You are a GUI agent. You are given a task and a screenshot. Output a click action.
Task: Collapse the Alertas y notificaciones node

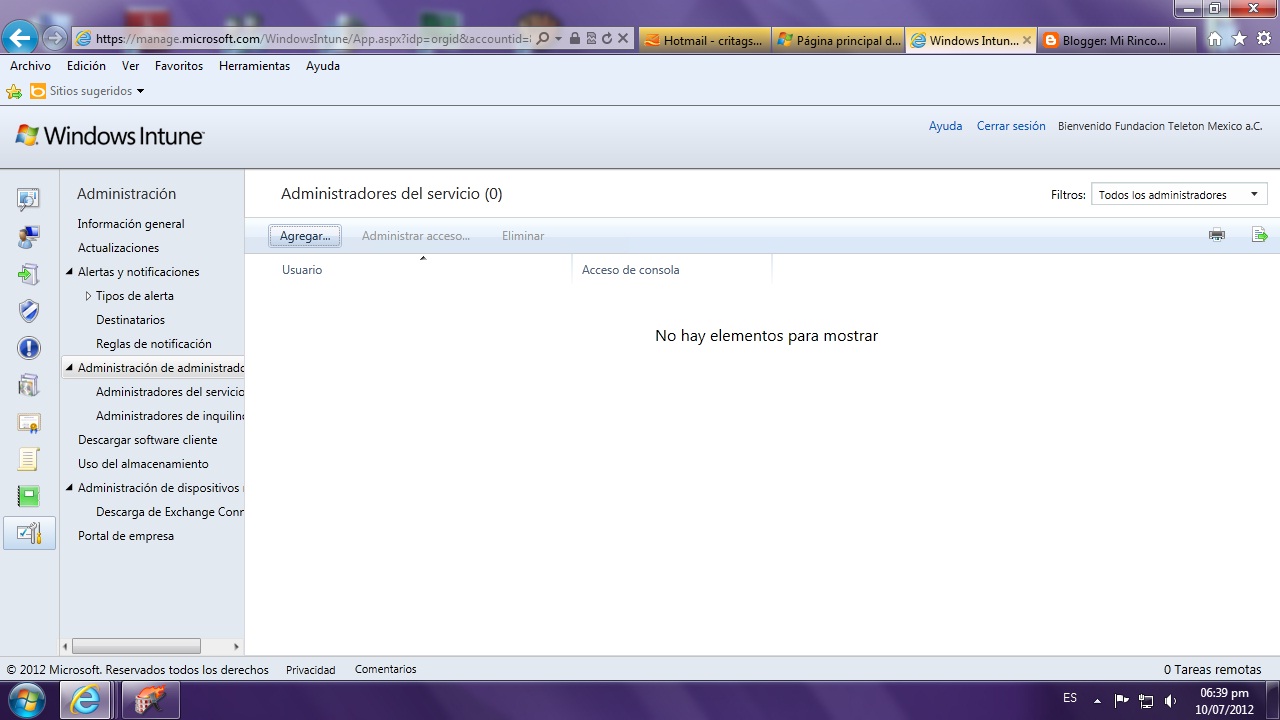coord(70,272)
